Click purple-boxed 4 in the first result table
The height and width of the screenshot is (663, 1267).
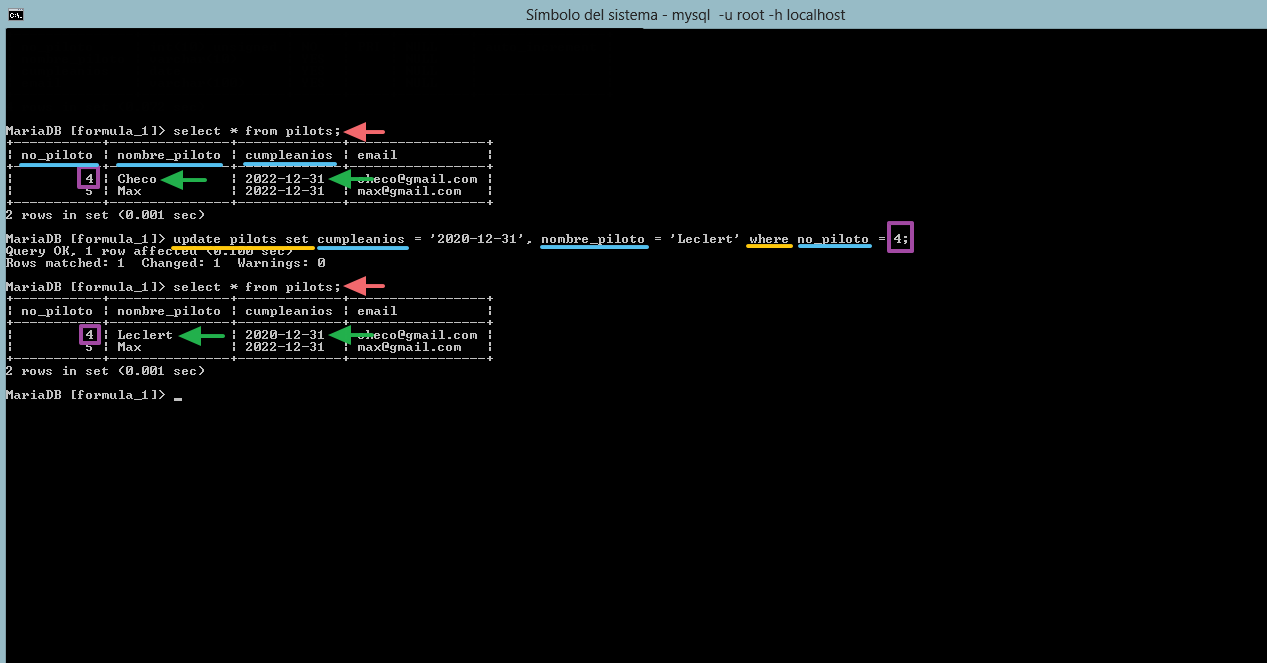click(x=89, y=179)
